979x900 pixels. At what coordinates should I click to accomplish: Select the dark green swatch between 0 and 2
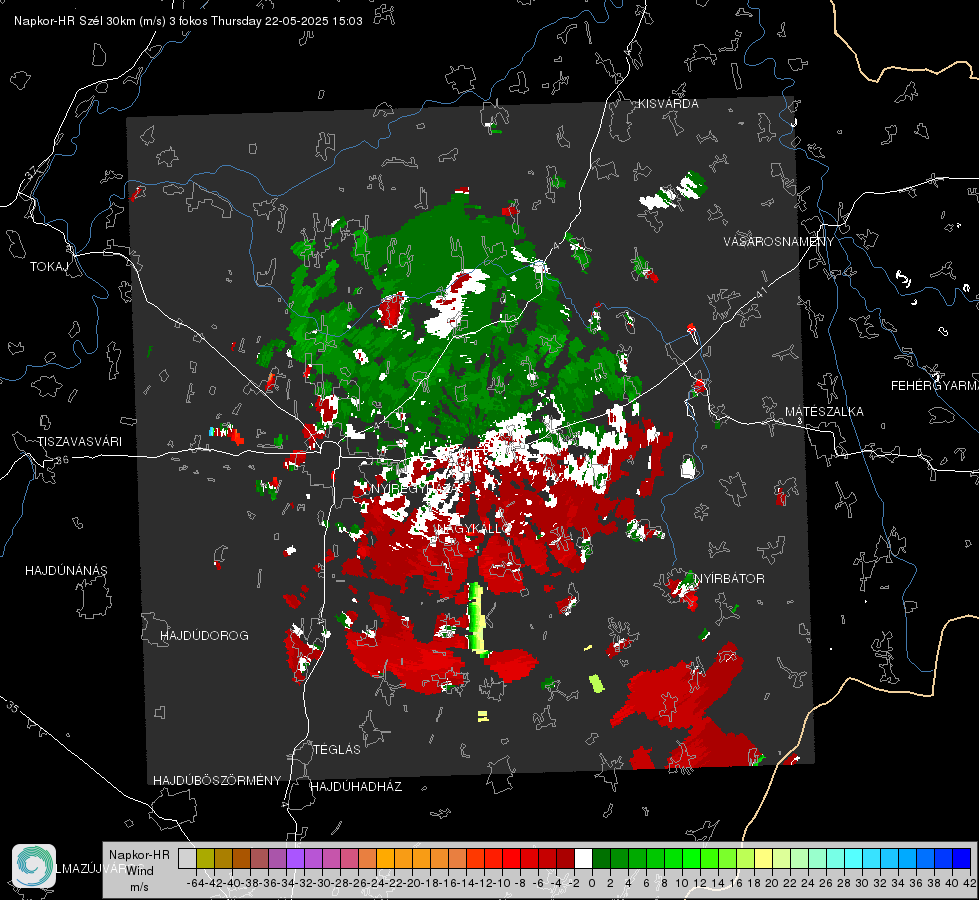(x=601, y=859)
